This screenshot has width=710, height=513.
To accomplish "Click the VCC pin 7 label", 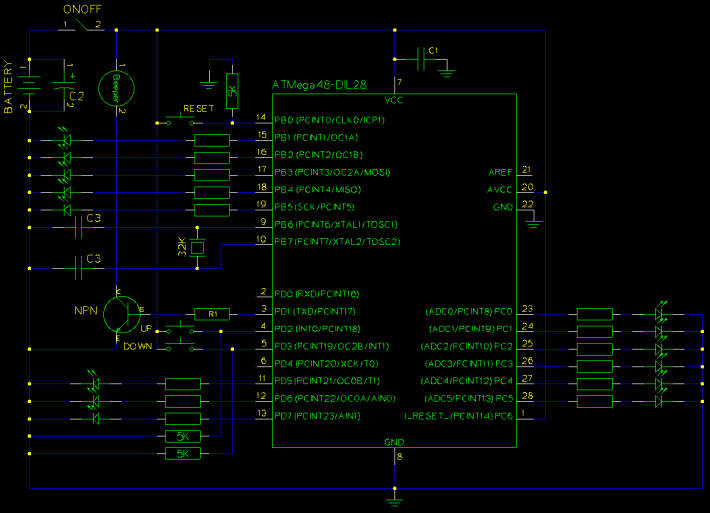I will 394,101.
